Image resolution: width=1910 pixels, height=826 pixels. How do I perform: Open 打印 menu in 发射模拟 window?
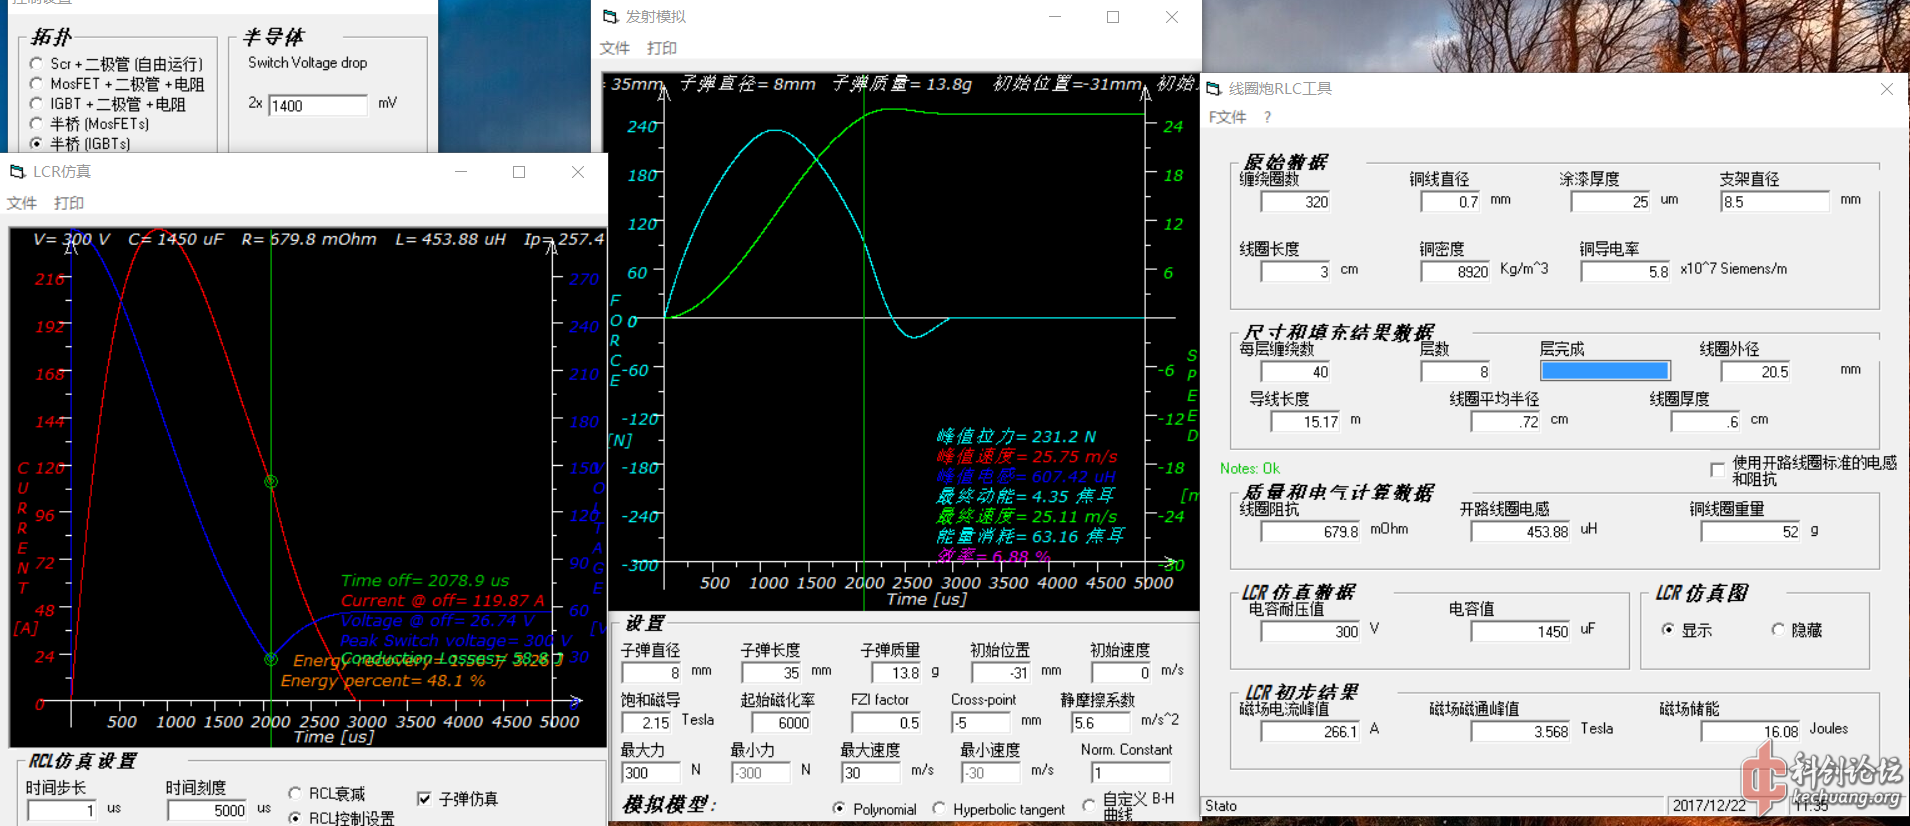tap(662, 48)
